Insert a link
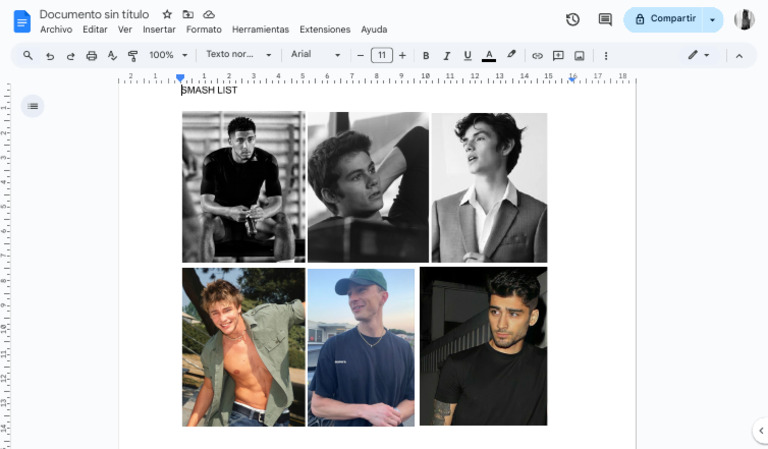The image size is (768, 449). point(537,56)
